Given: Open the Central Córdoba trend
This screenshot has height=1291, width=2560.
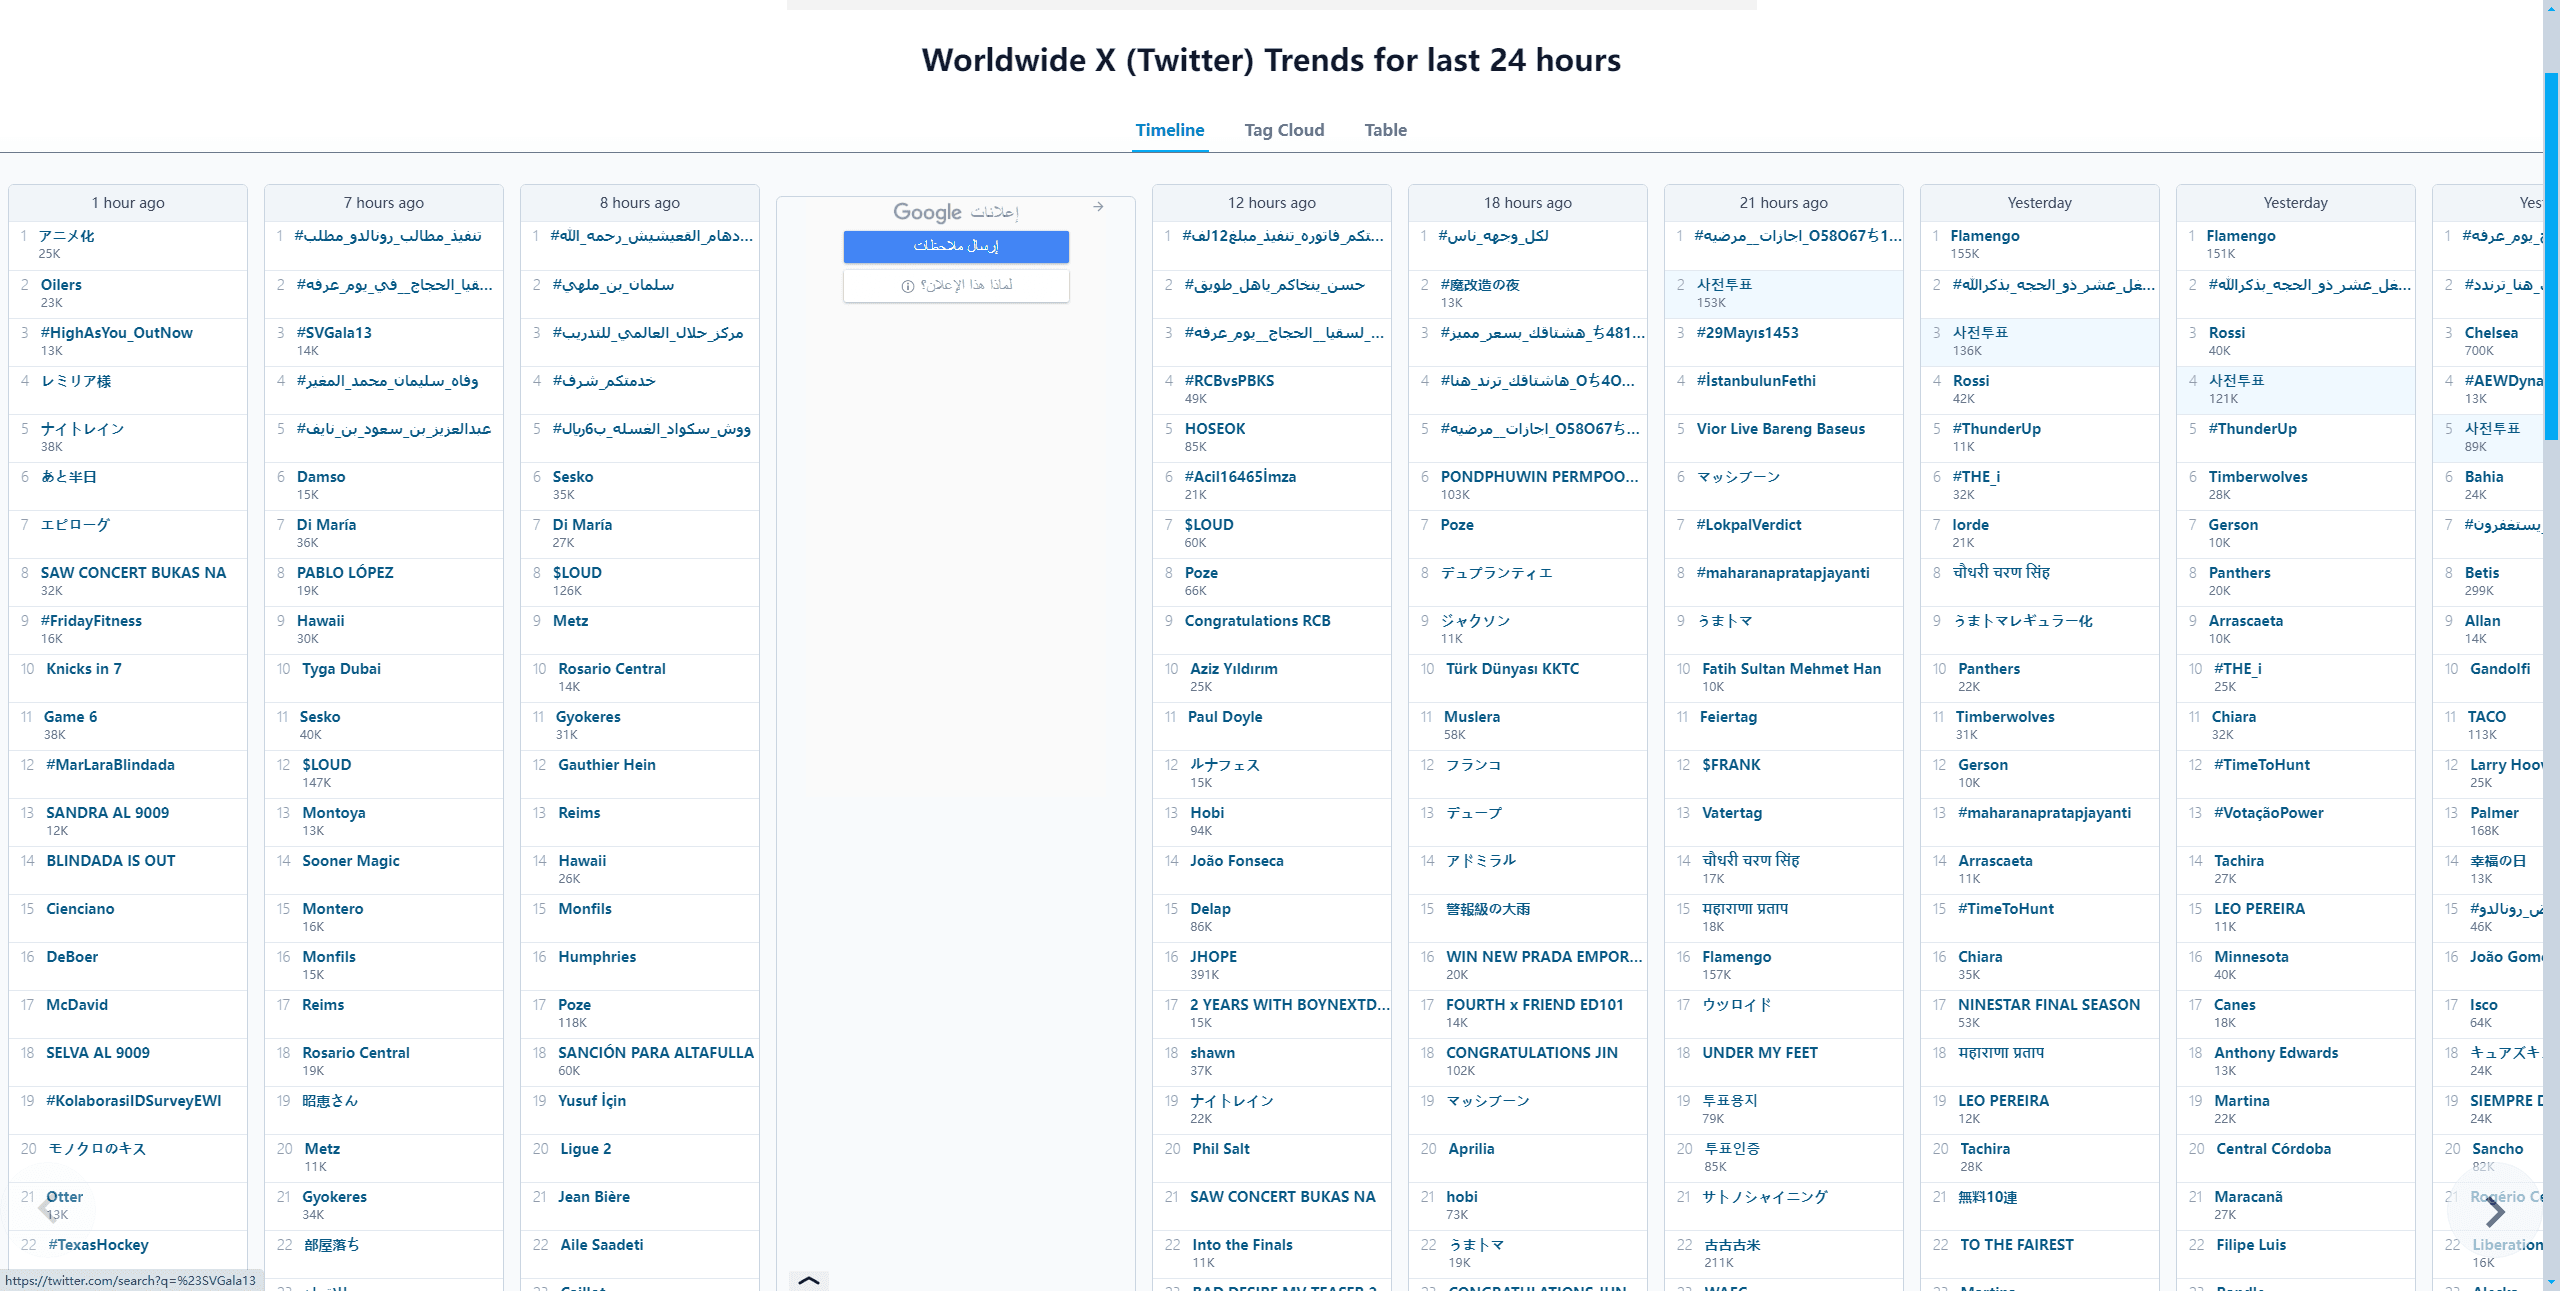Looking at the screenshot, I should click(2273, 1149).
